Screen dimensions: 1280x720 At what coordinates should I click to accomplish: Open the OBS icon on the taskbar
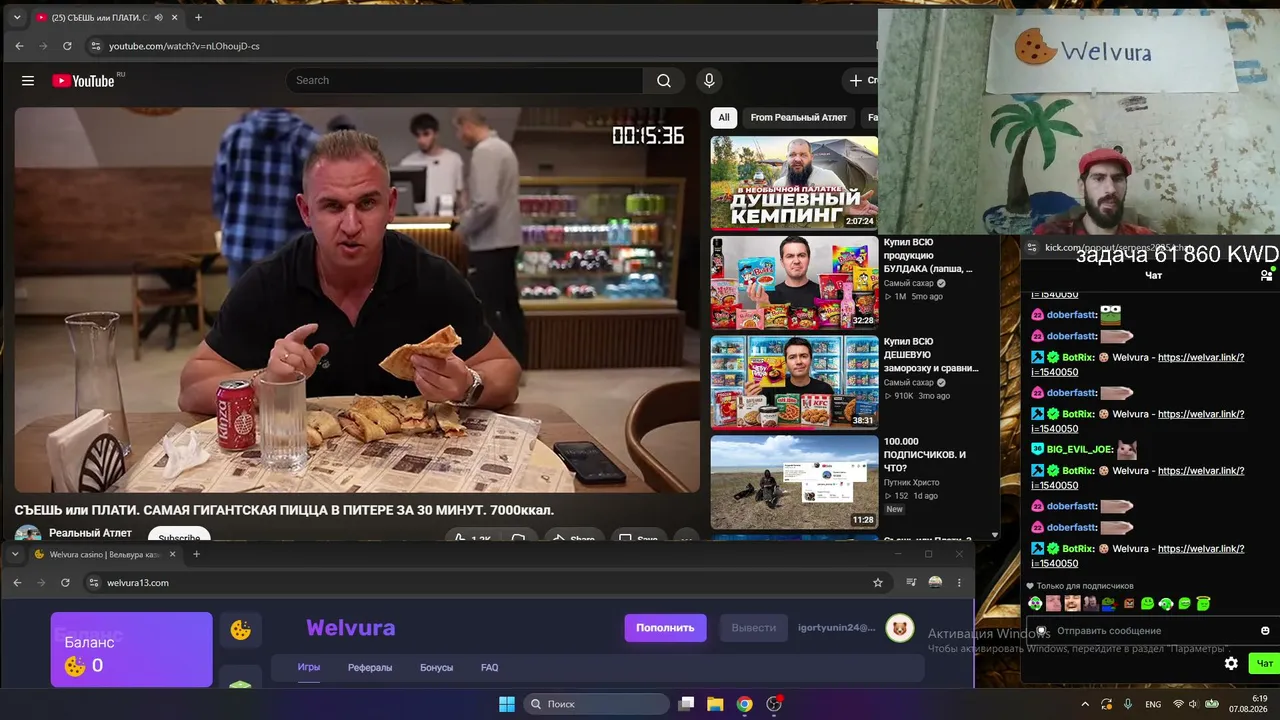pos(774,704)
